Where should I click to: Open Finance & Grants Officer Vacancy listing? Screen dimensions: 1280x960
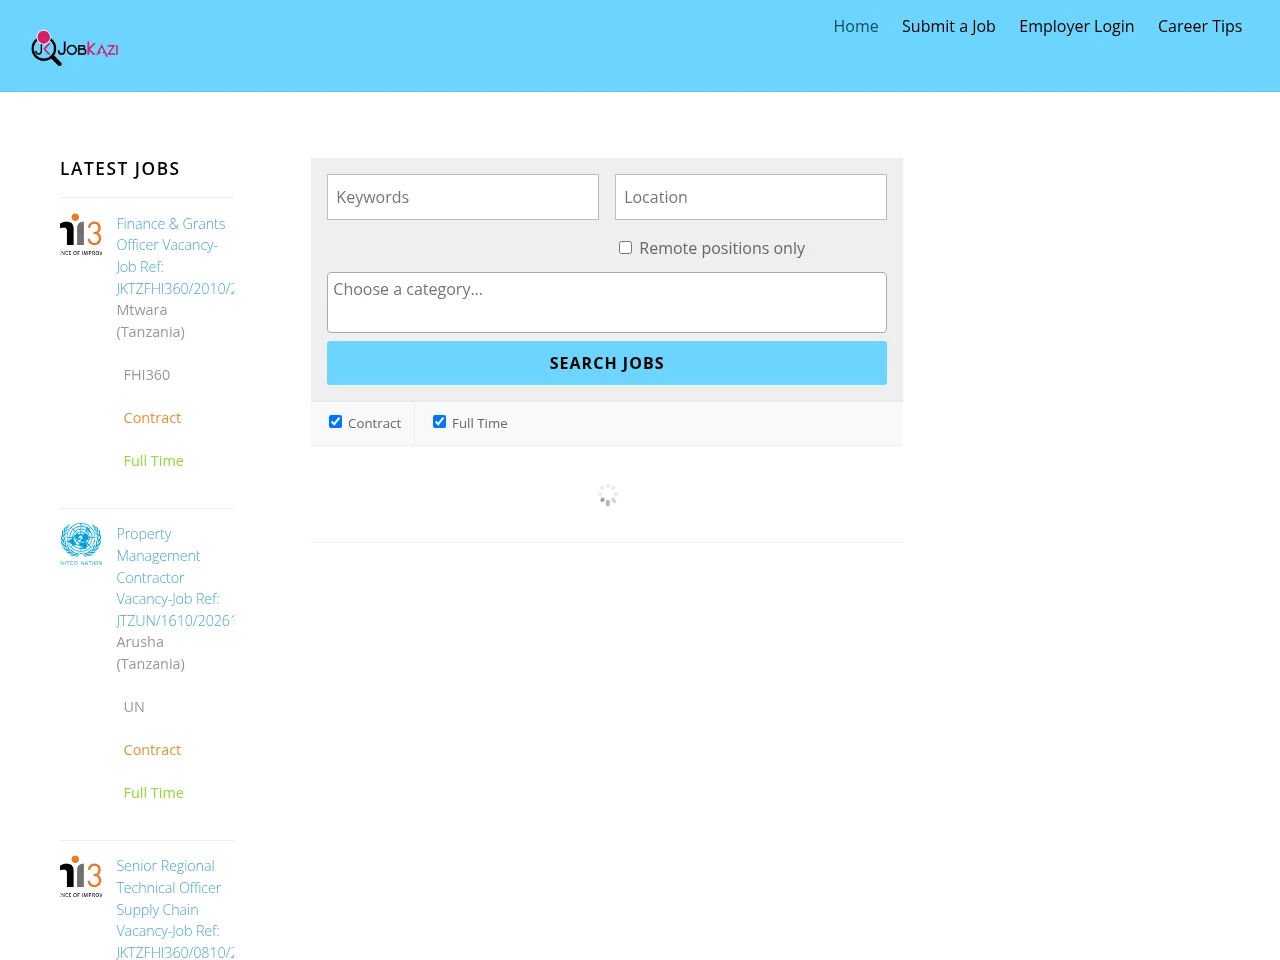(175, 256)
